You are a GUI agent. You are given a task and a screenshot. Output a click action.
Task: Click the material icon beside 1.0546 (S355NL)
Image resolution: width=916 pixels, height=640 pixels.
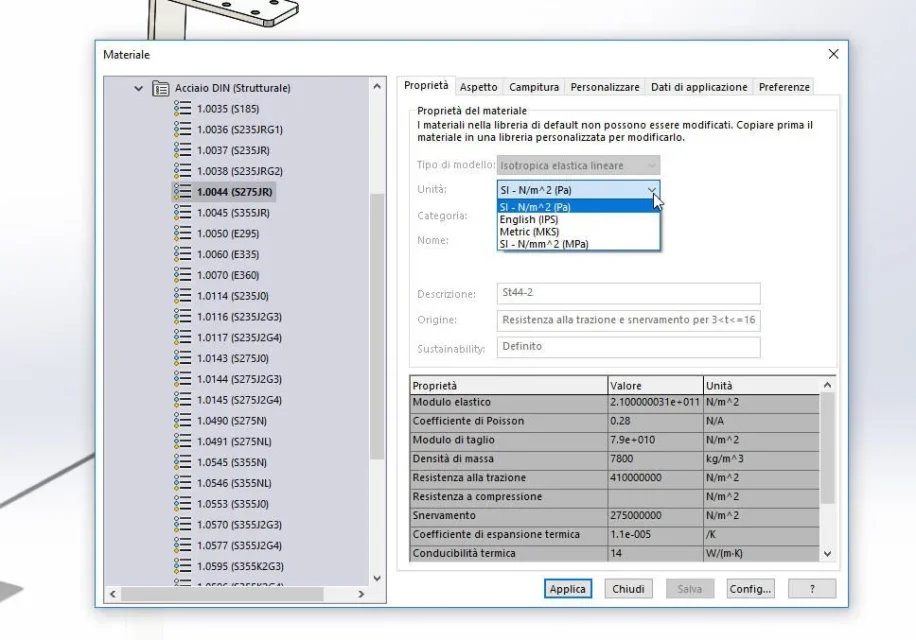[182, 483]
